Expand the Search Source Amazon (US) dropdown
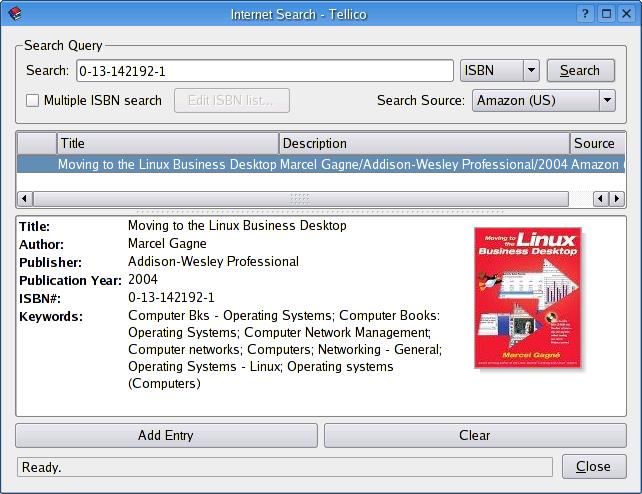 pyautogui.click(x=606, y=100)
